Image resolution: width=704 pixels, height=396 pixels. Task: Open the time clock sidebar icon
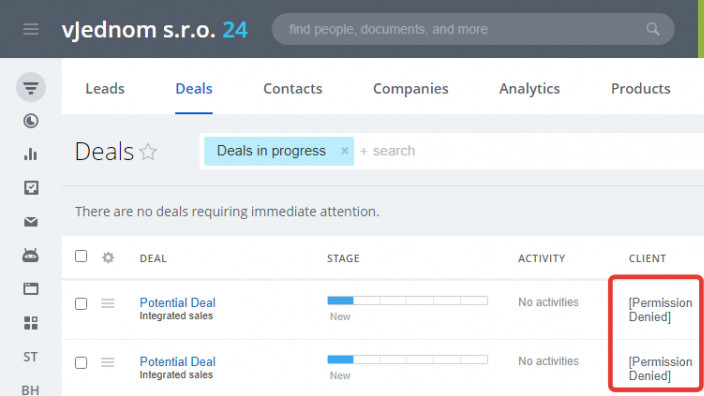(31, 121)
